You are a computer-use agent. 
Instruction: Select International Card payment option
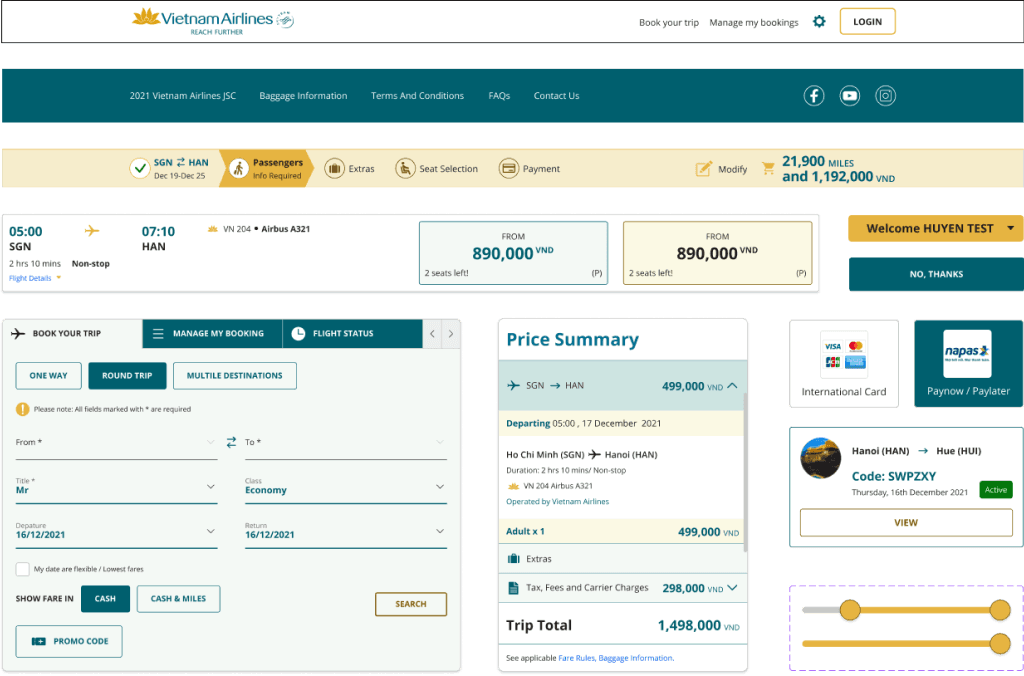coord(844,363)
